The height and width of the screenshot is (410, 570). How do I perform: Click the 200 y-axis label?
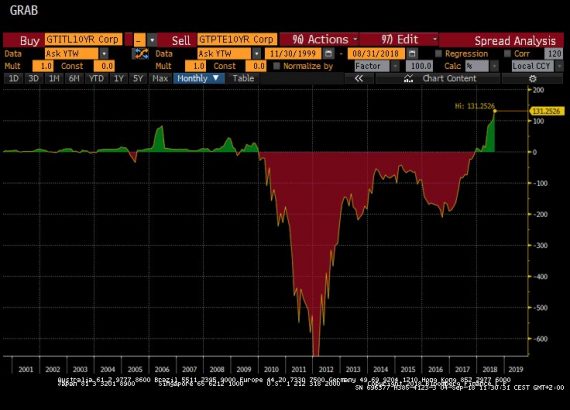tap(538, 90)
